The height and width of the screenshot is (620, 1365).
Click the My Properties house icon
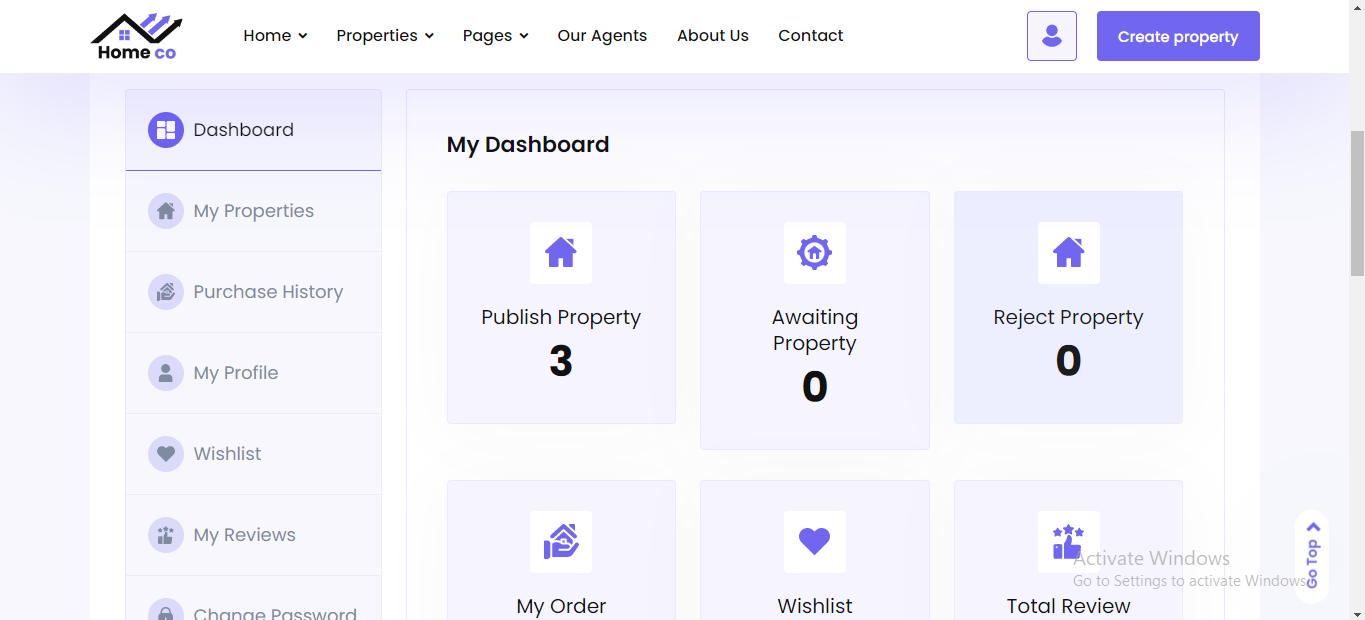pyautogui.click(x=166, y=211)
